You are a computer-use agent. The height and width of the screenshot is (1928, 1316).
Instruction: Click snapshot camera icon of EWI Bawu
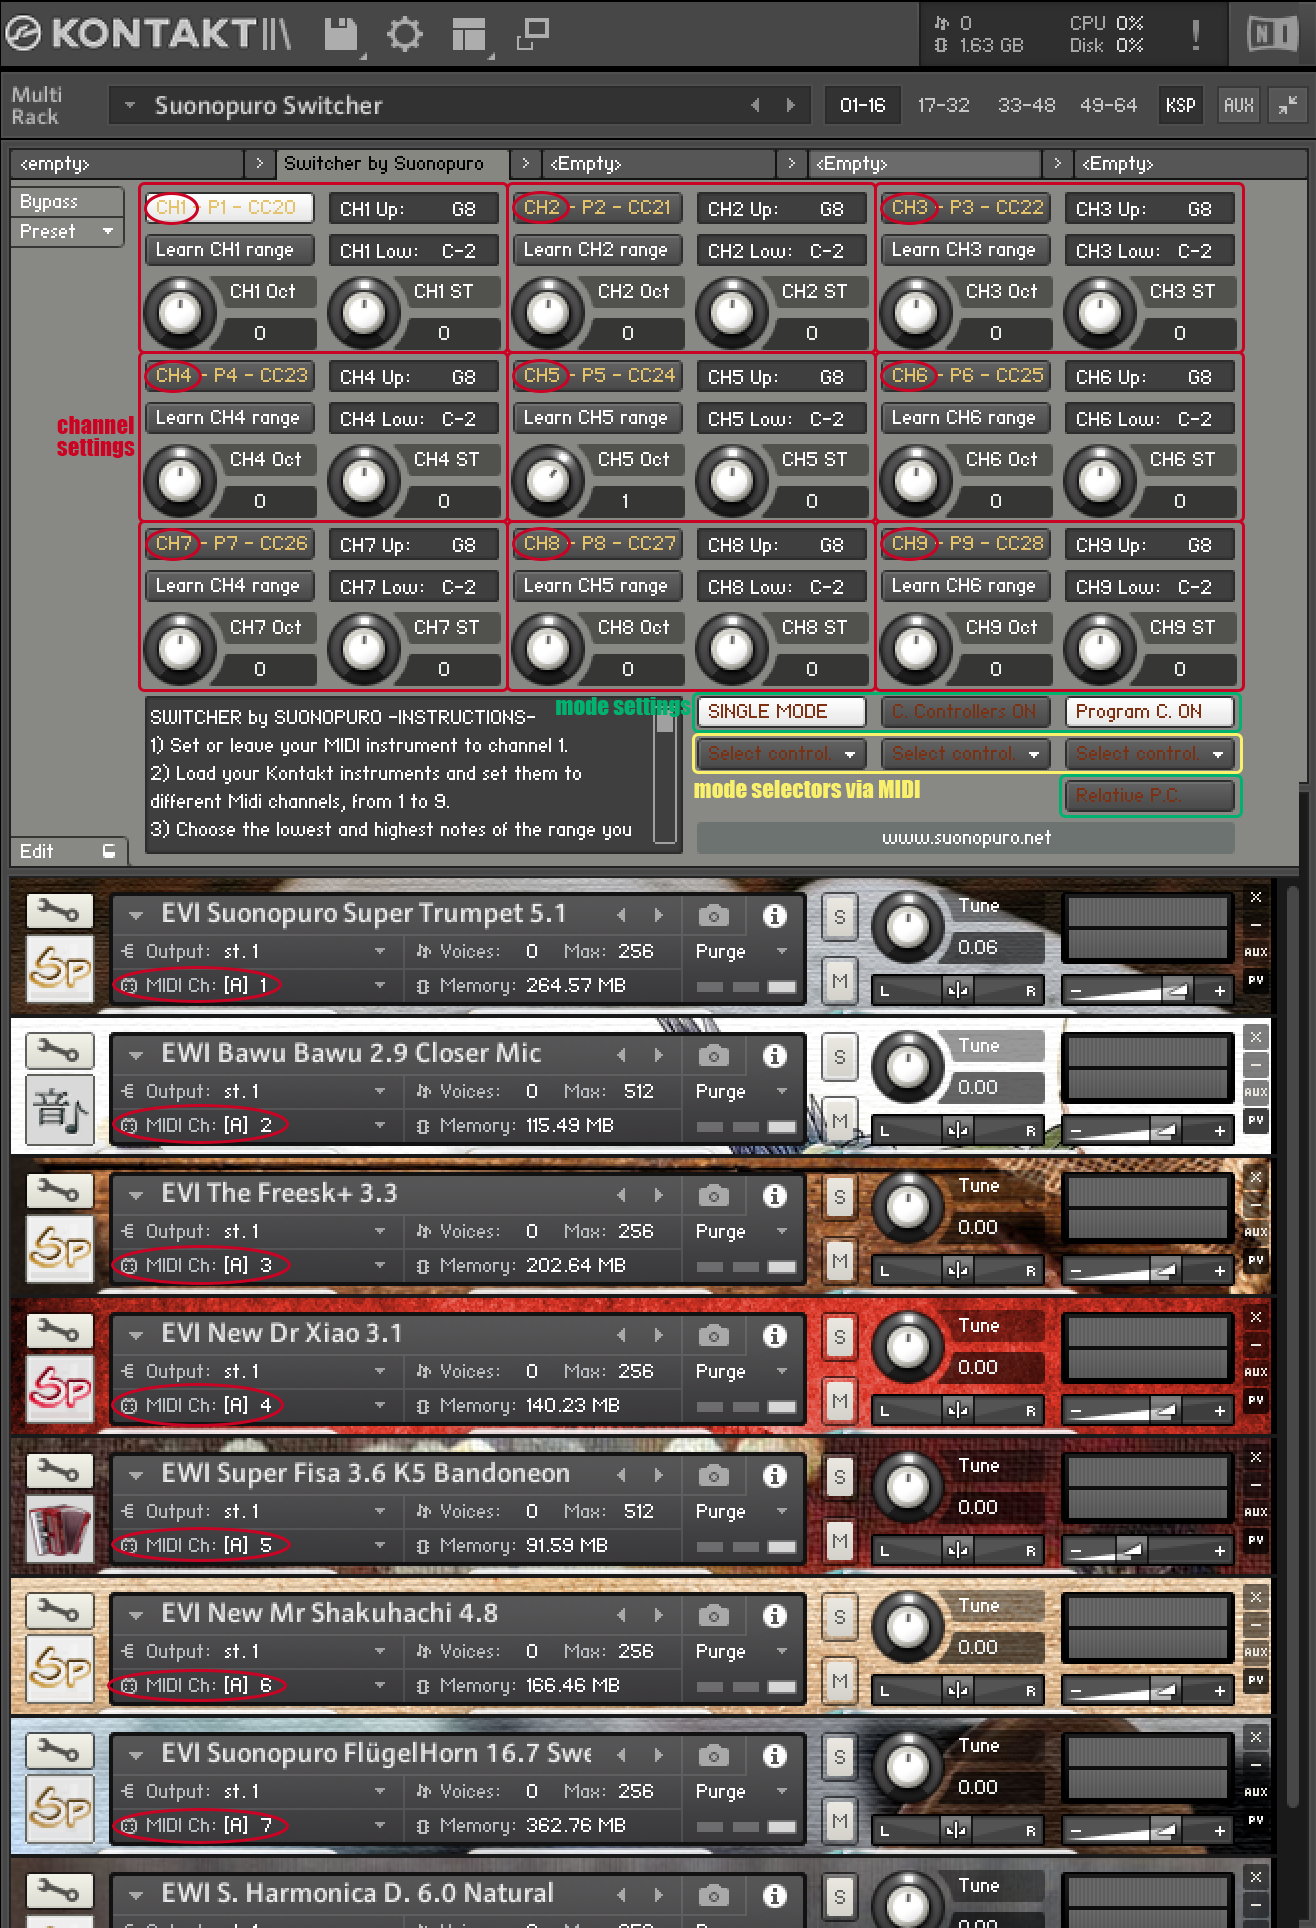point(713,1055)
